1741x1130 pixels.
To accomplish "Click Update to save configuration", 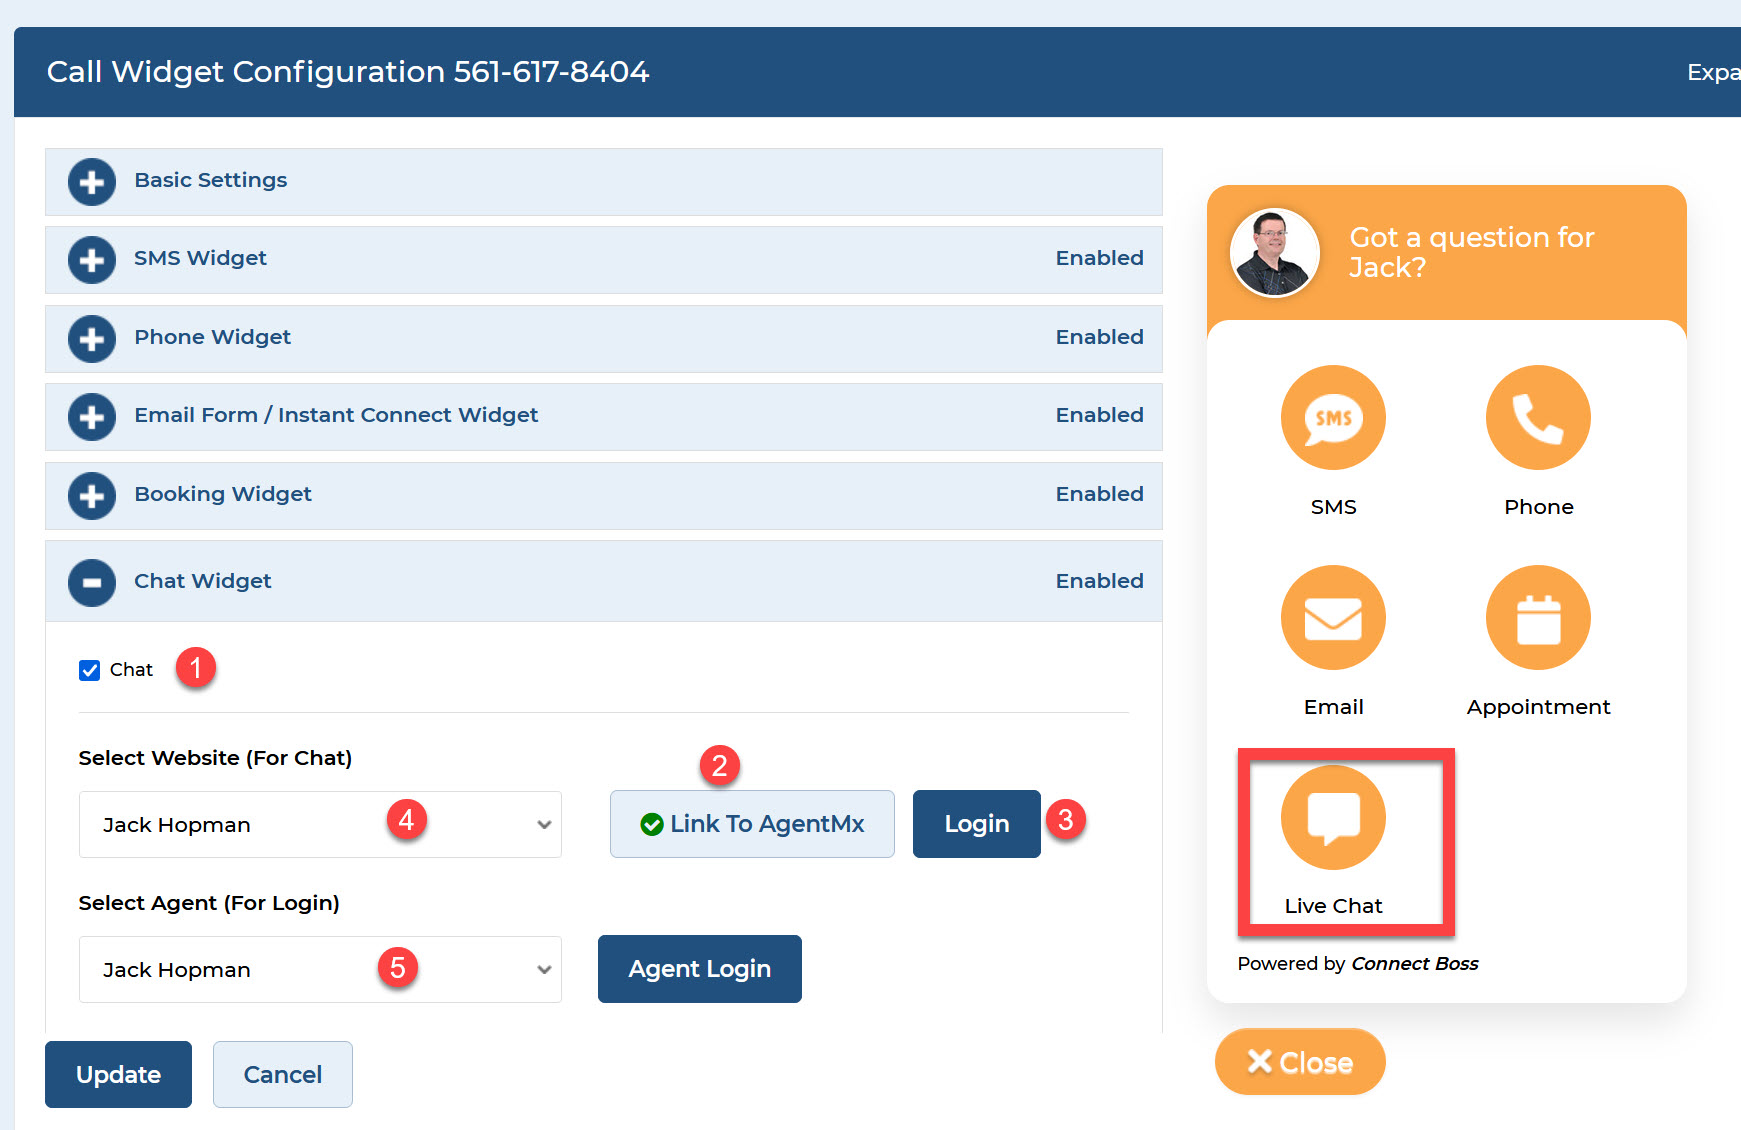I will tap(118, 1074).
